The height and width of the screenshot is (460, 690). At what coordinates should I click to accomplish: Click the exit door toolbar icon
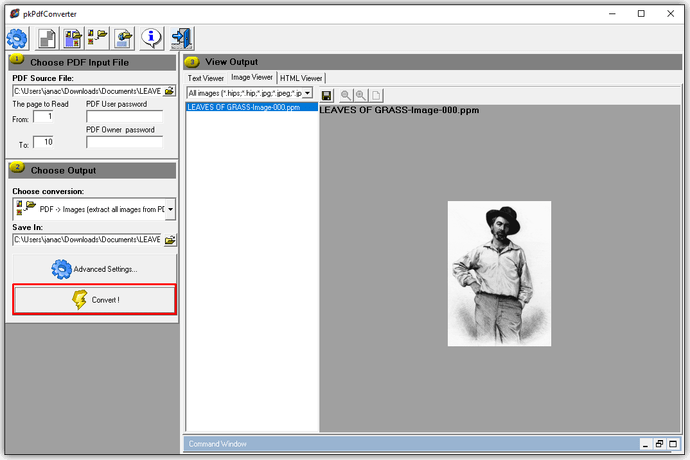(182, 38)
